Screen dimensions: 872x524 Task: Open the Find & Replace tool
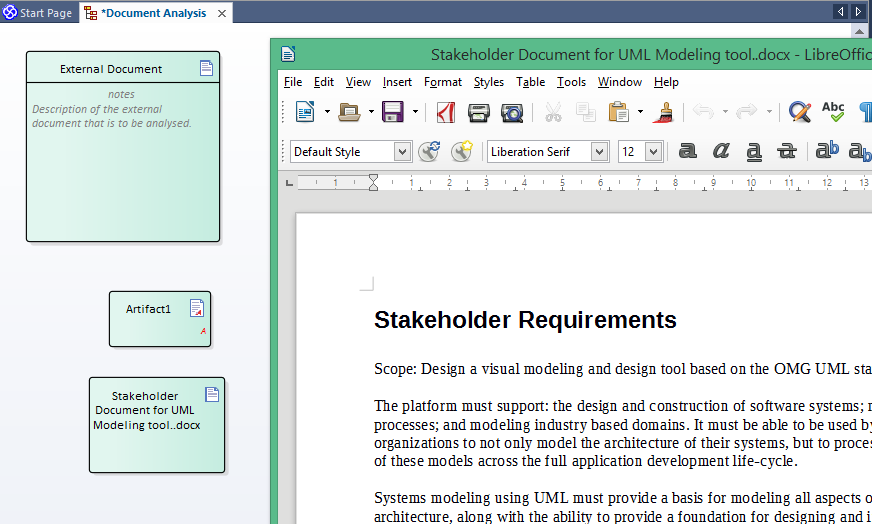799,112
